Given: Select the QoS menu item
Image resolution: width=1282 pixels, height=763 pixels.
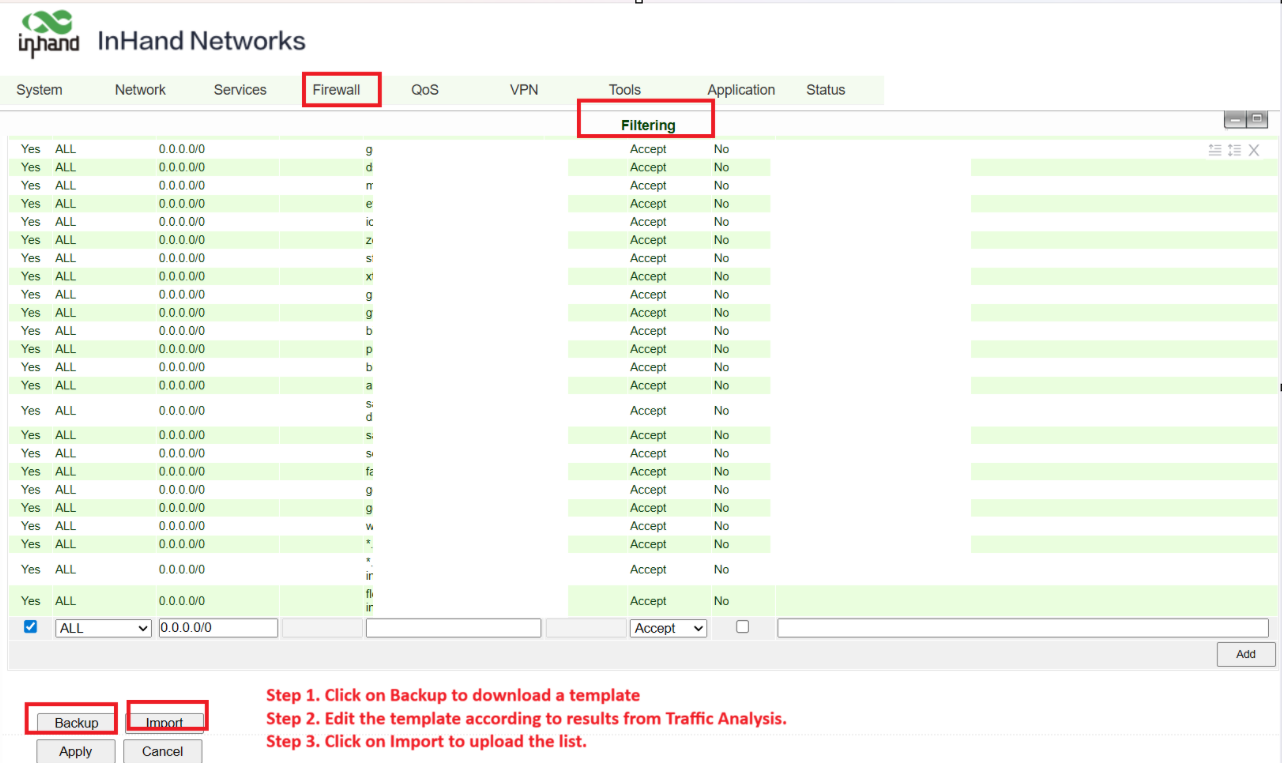Looking at the screenshot, I should (x=424, y=90).
